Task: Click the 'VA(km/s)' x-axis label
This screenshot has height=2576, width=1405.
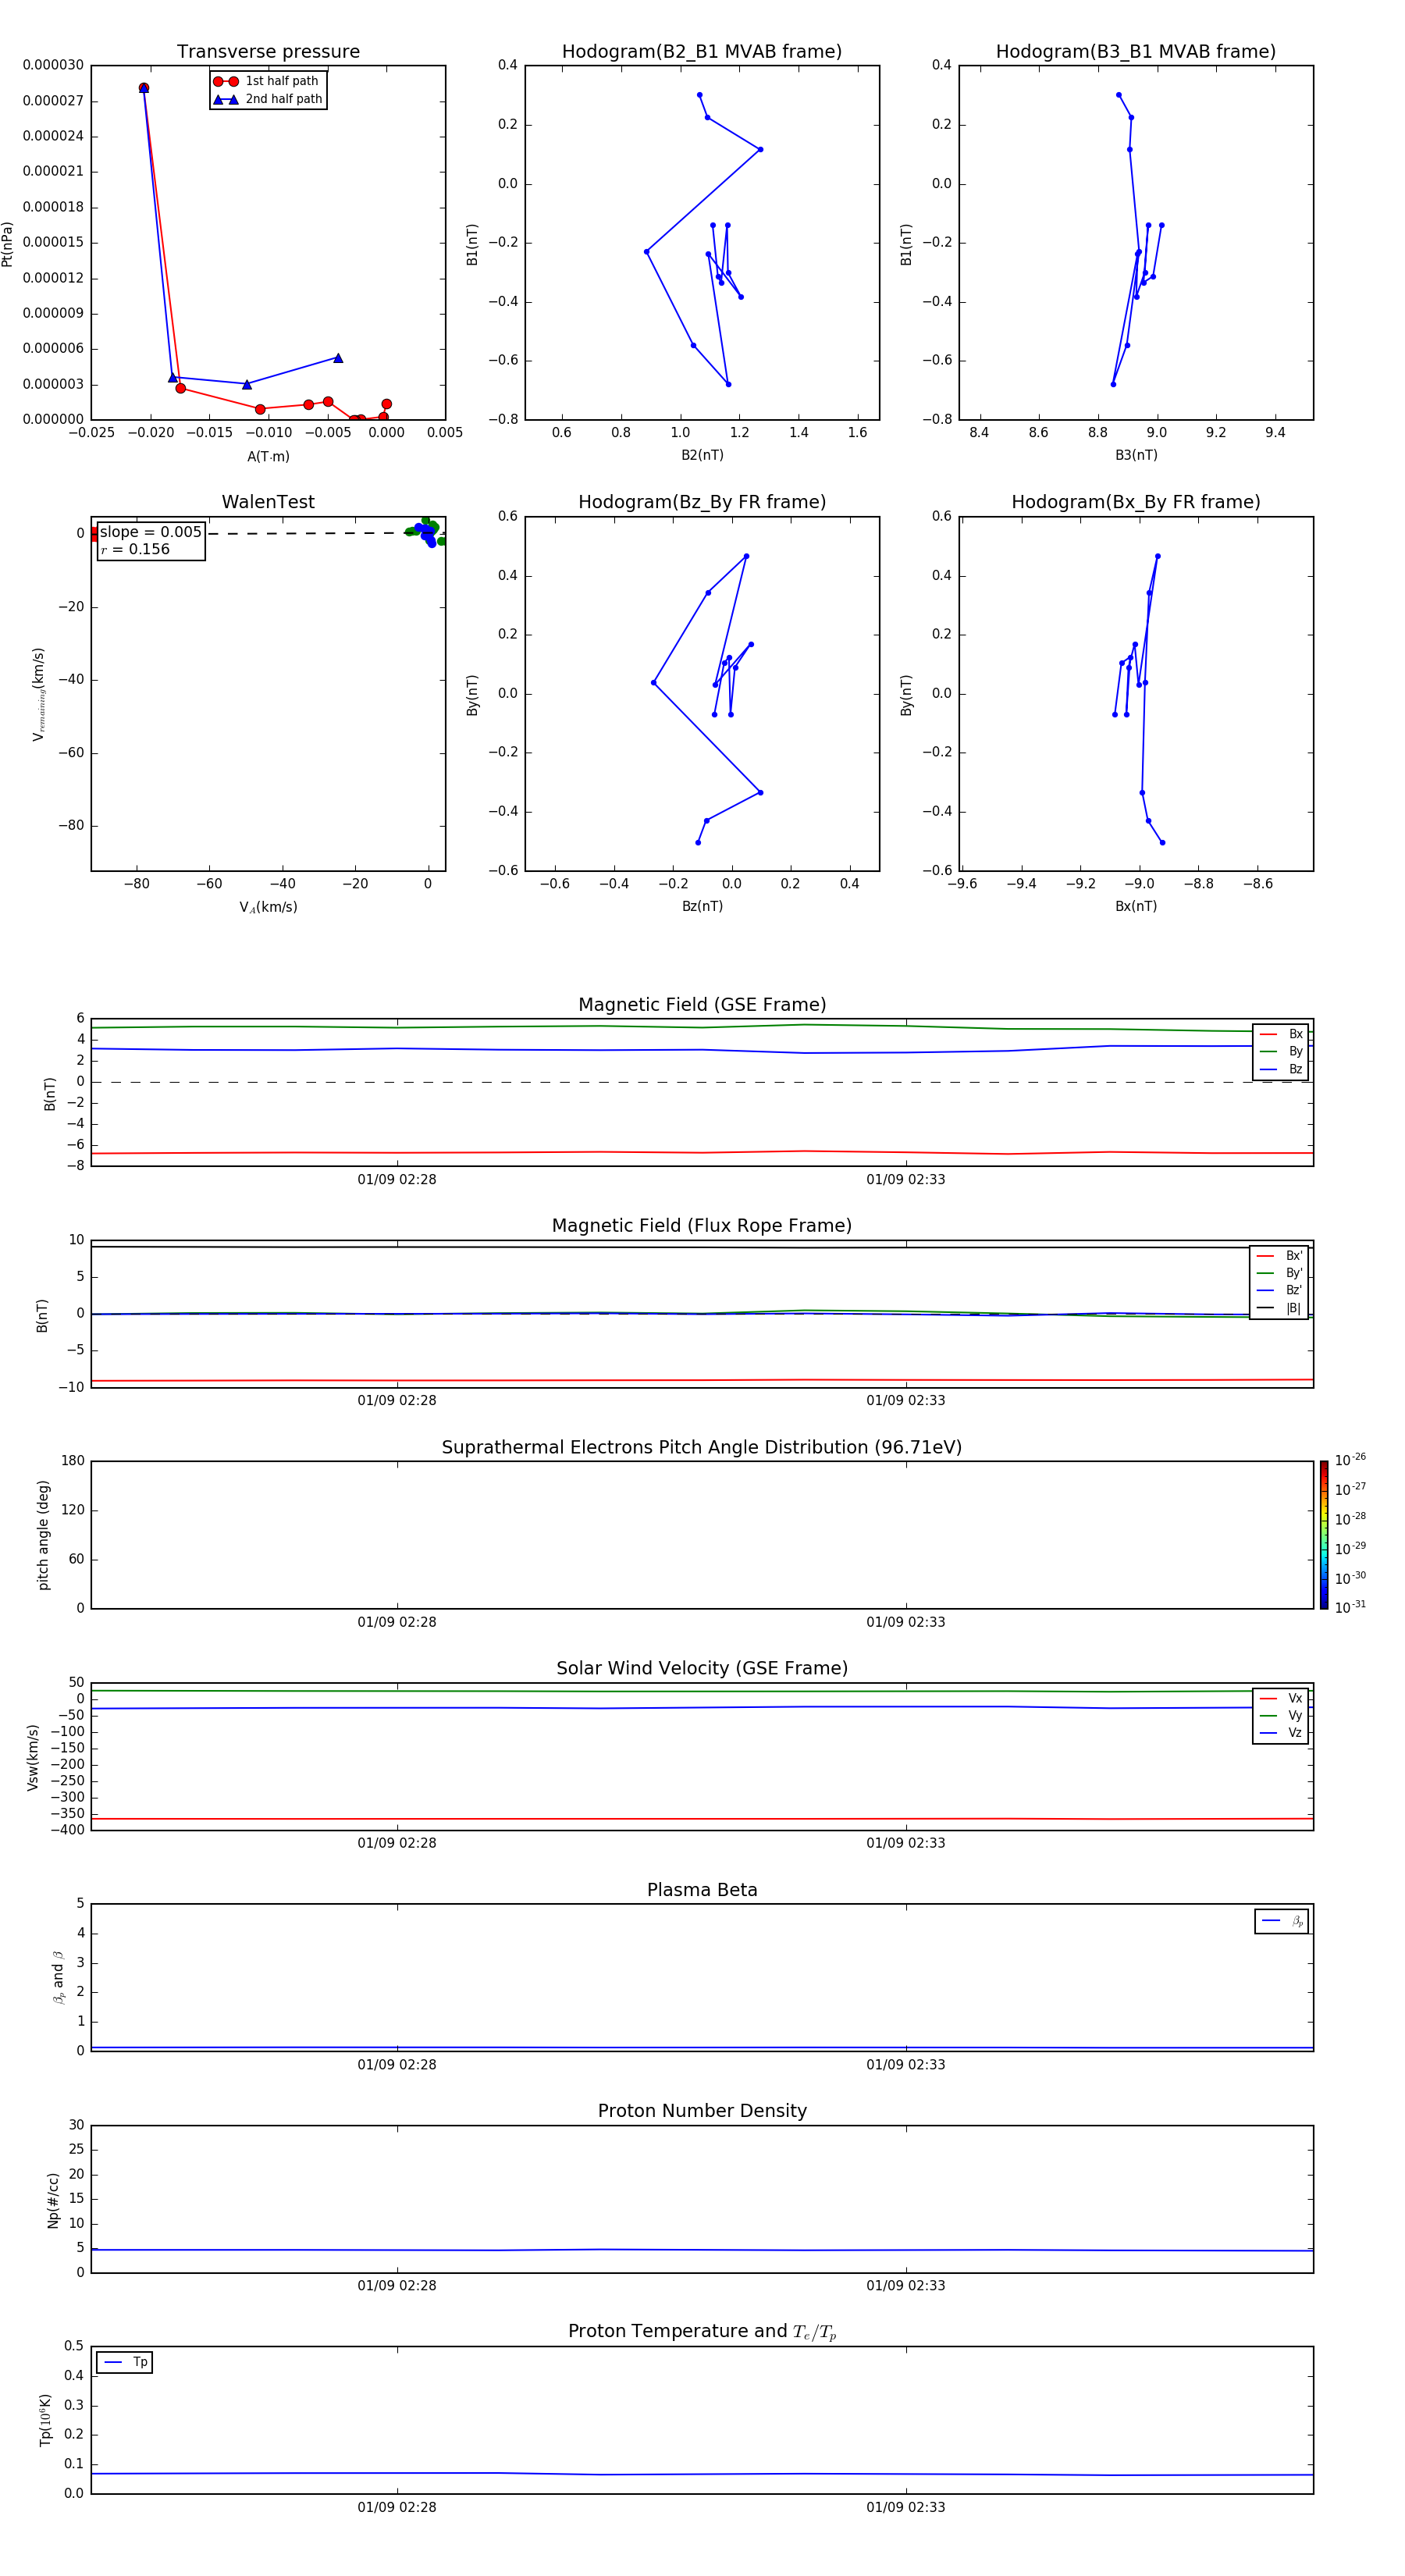Action: point(268,907)
